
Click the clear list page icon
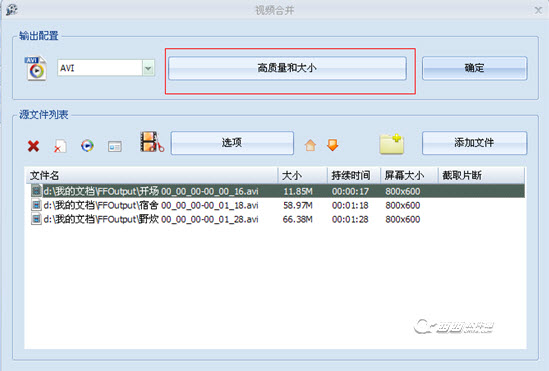(60, 146)
